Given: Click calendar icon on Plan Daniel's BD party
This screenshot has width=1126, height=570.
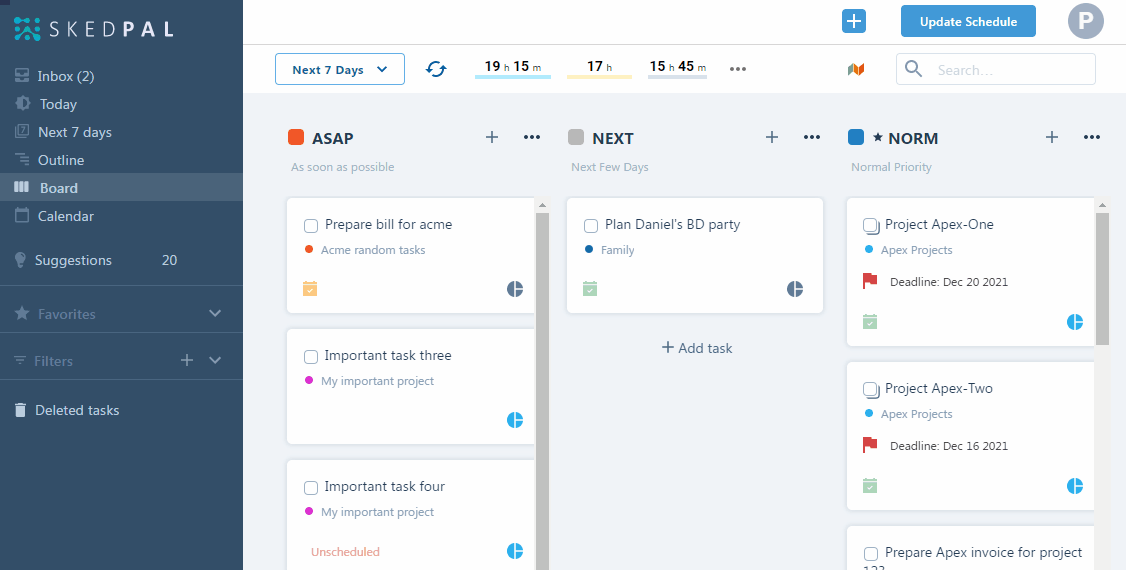Looking at the screenshot, I should [590, 289].
